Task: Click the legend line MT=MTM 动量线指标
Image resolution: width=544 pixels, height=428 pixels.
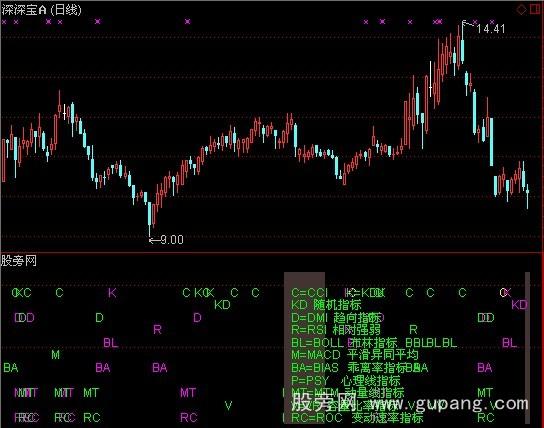Action: [x=348, y=393]
